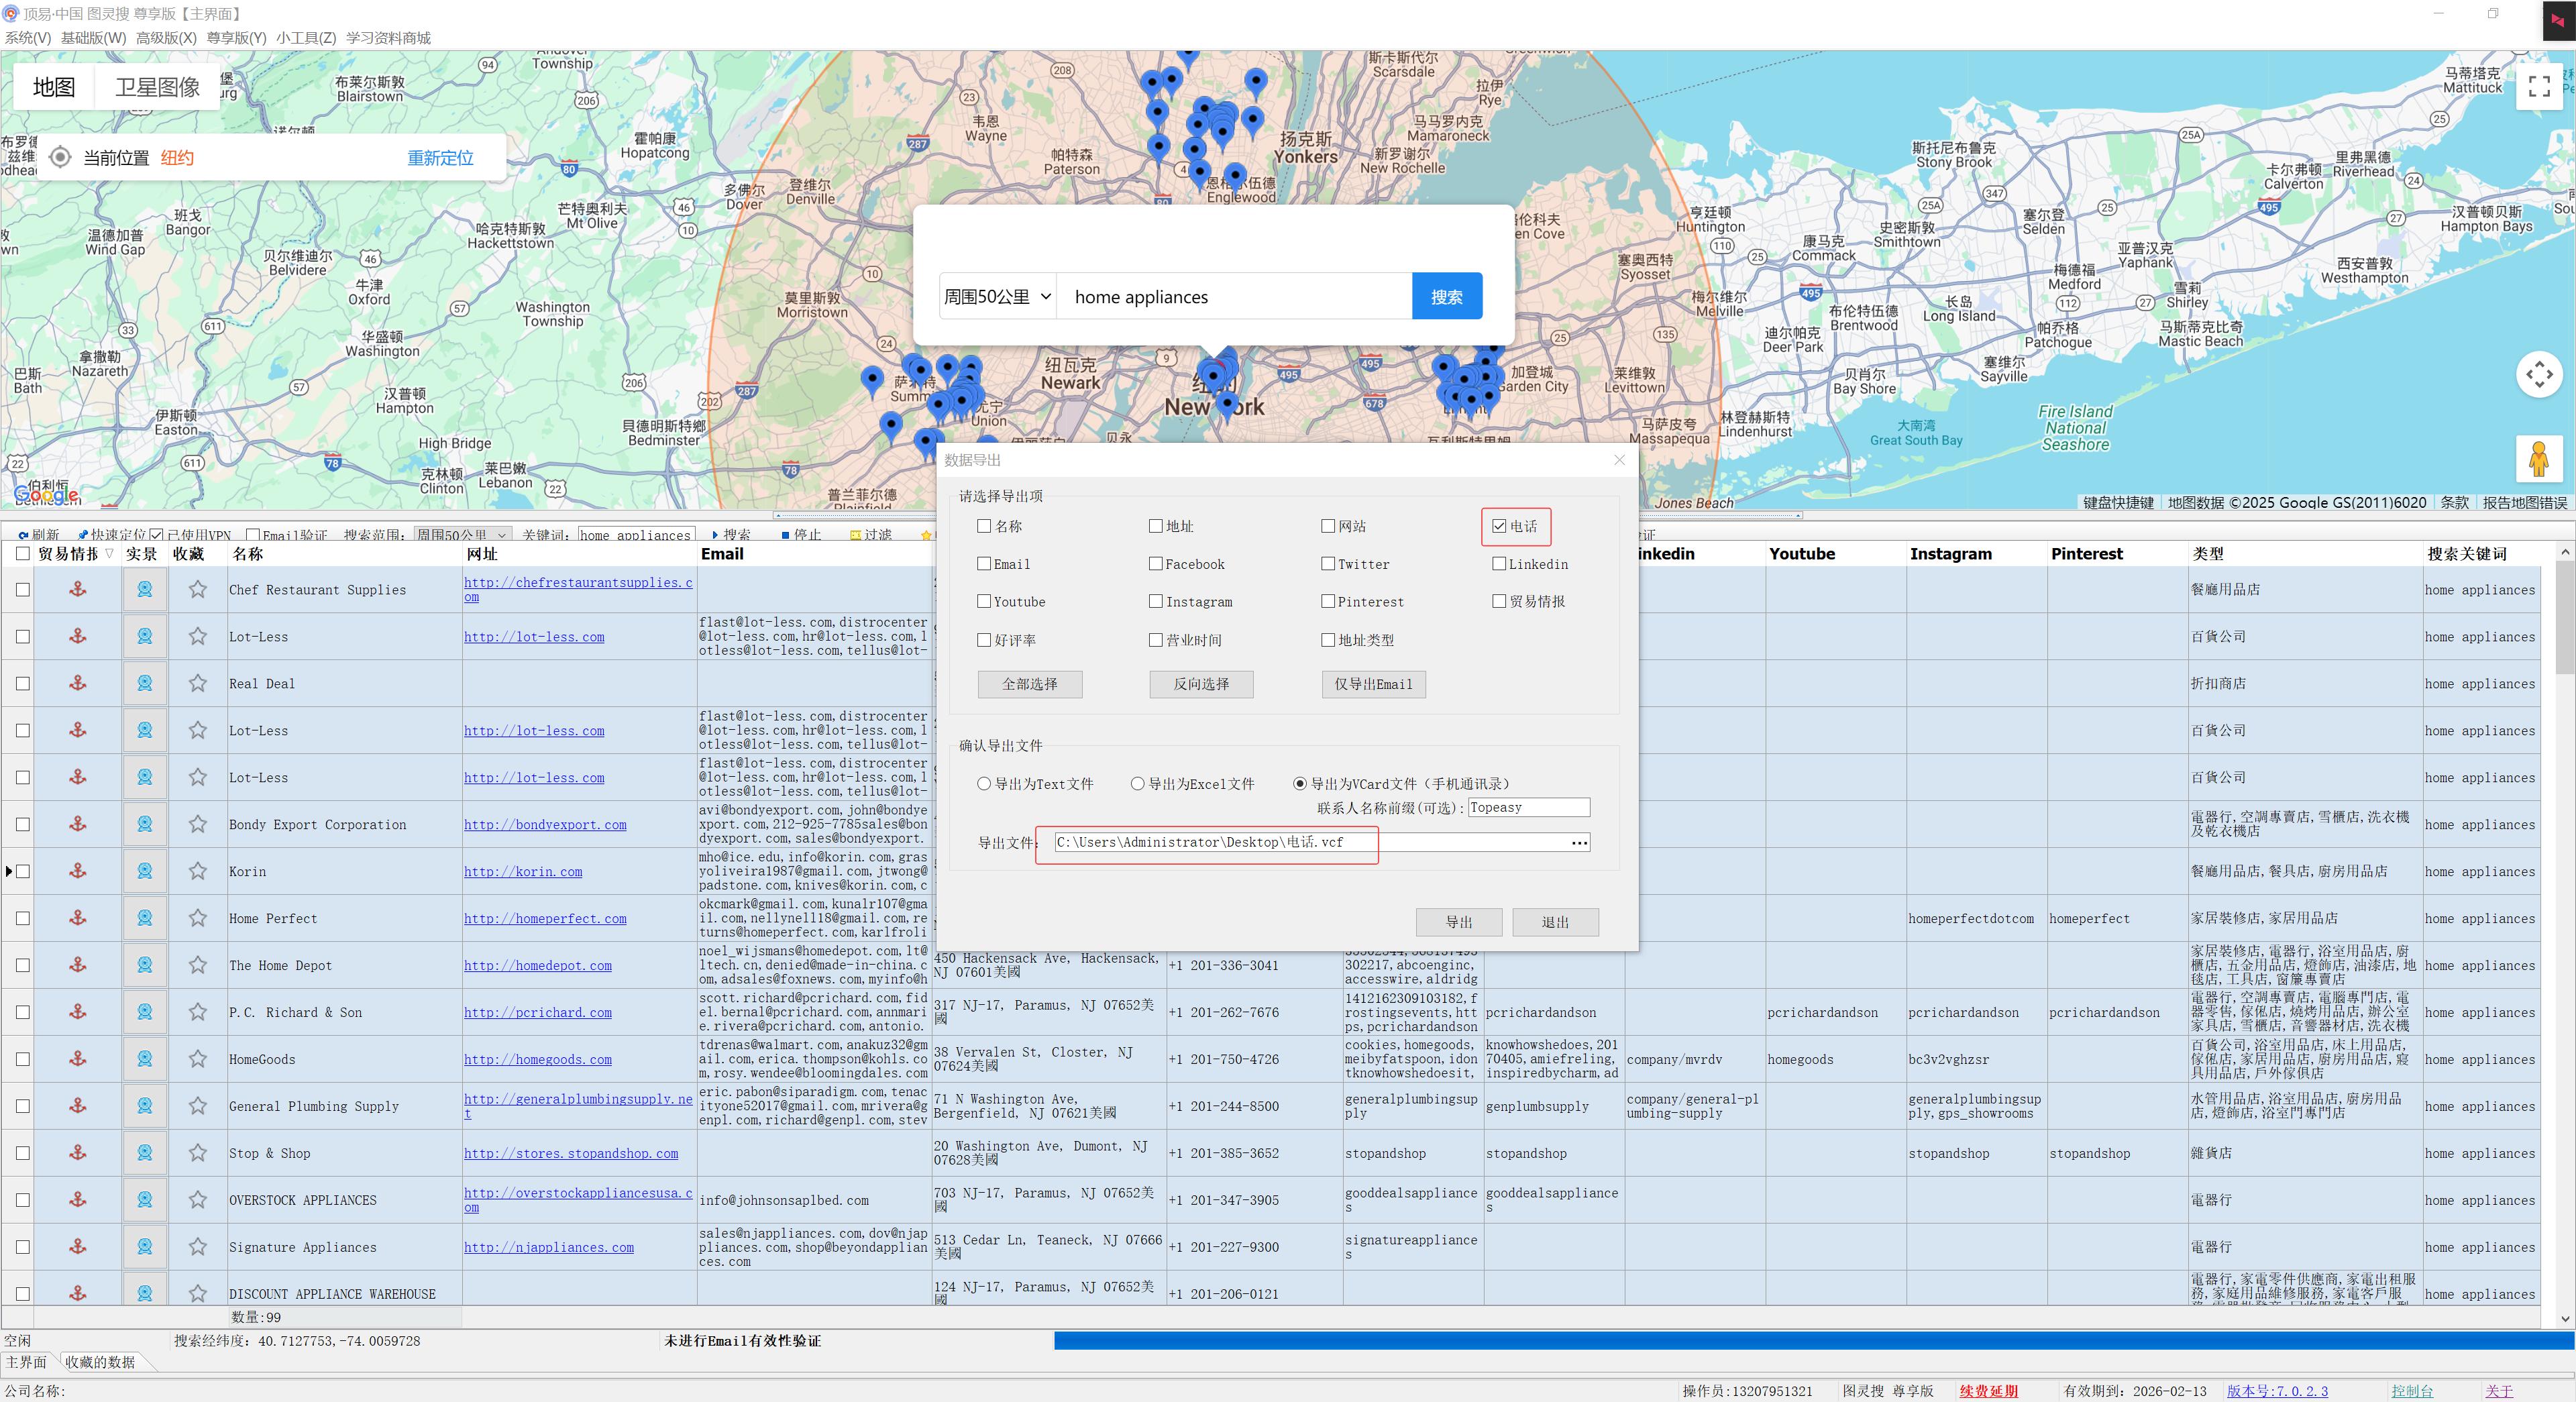The width and height of the screenshot is (2576, 1402).
Task: Check the Email export option
Action: coord(984,564)
